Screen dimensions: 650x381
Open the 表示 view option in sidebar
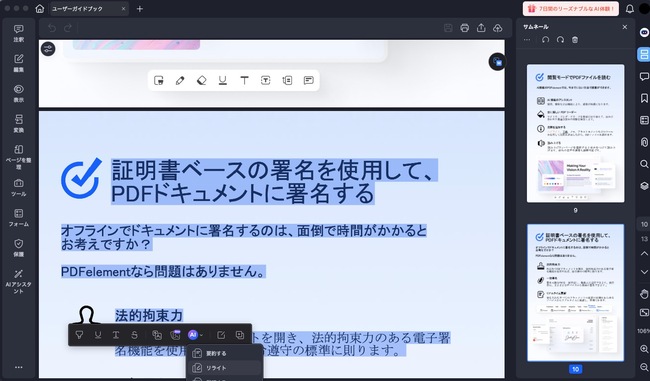(x=19, y=94)
